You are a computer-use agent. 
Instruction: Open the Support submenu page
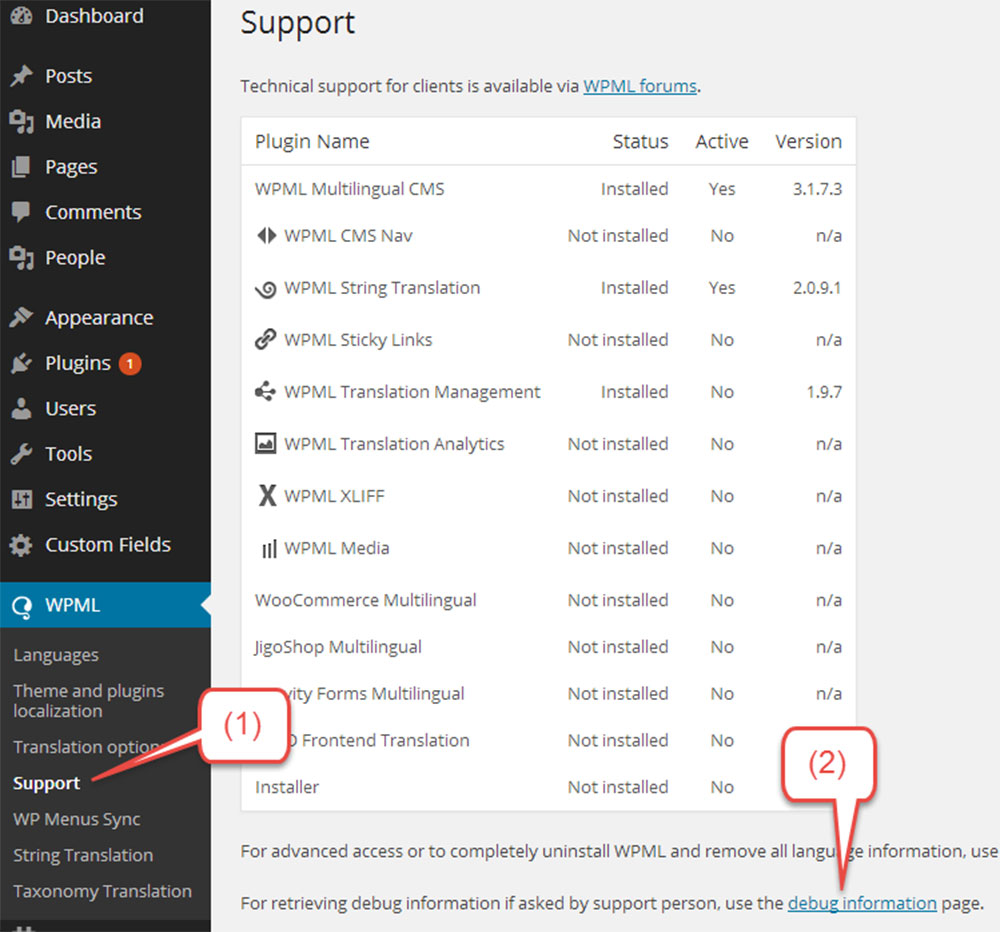pos(47,783)
